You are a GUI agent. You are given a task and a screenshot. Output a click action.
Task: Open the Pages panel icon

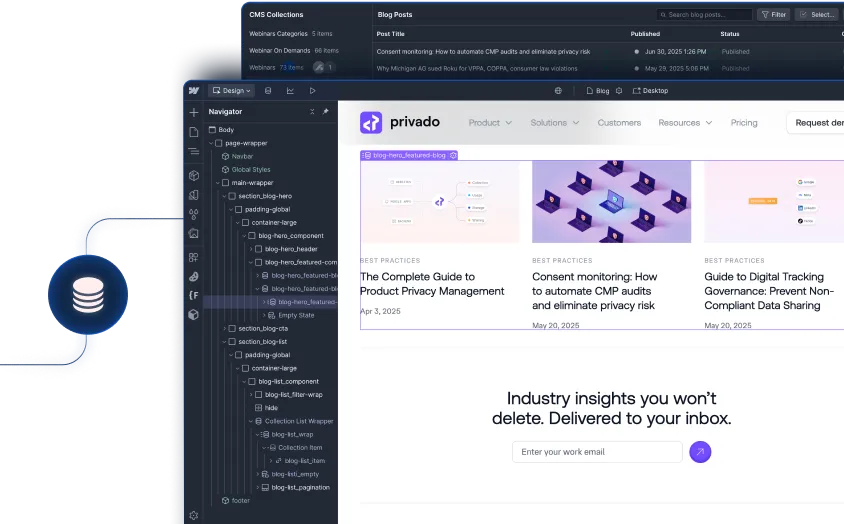tap(194, 132)
